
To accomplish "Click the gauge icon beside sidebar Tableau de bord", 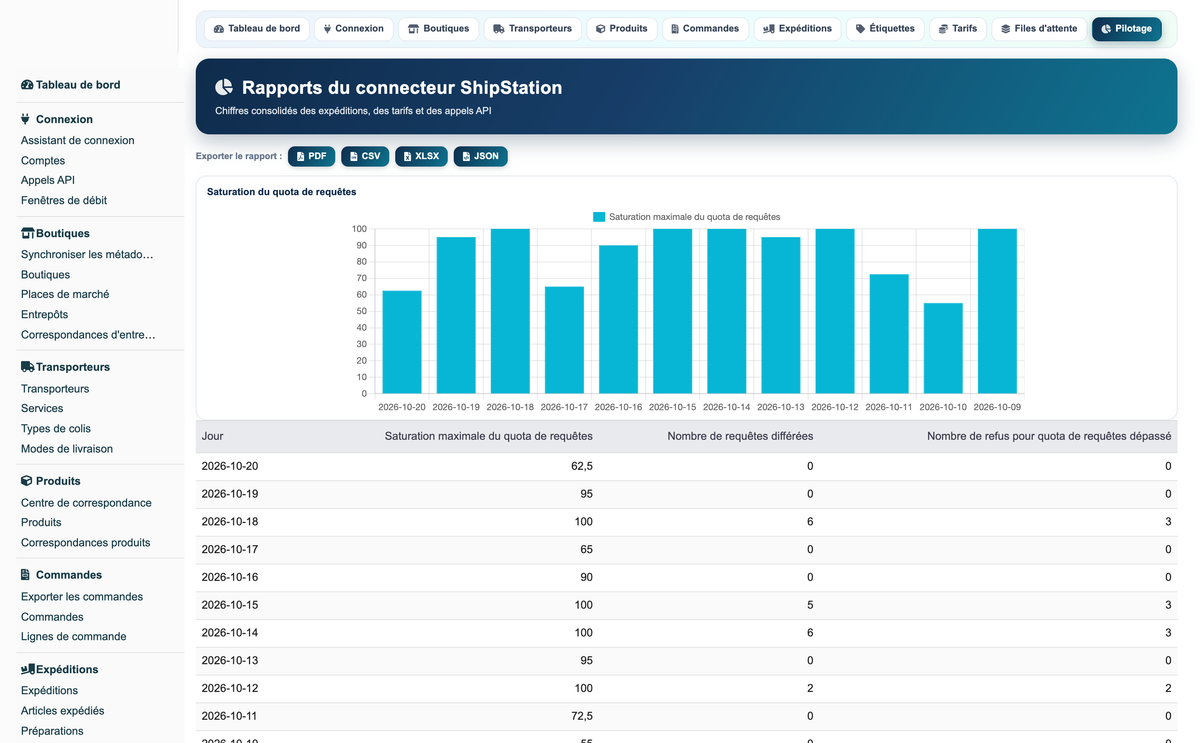I will click(27, 85).
